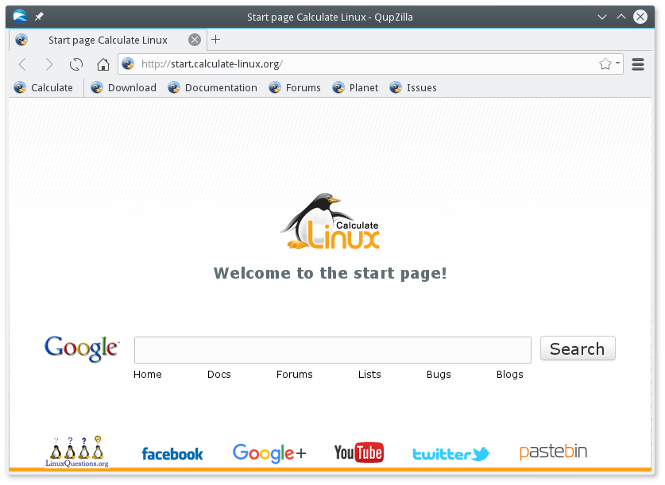Open the pastebin logo link
The image size is (665, 485).
[x=553, y=452]
